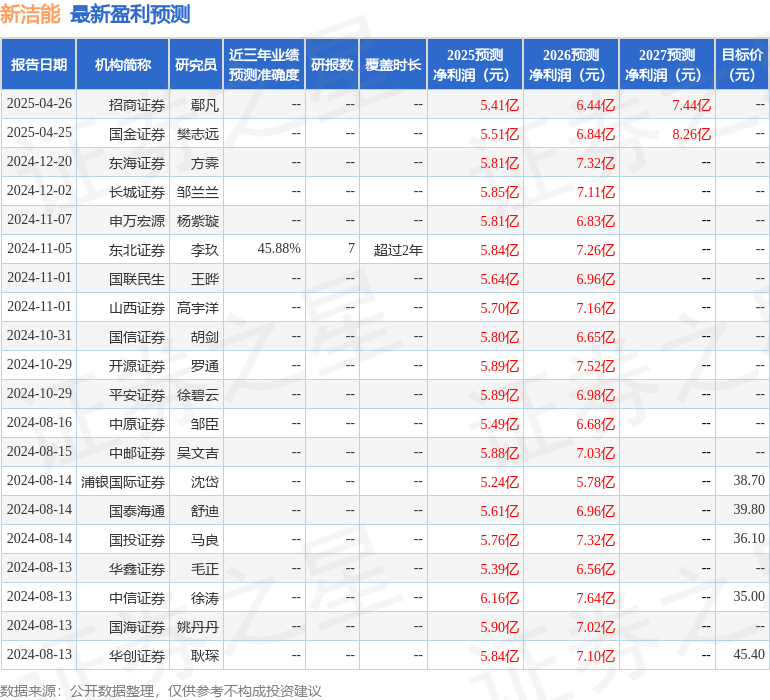Viewport: 770px width, 700px height.
Task: Select the 报告日期 column header
Action: pos(39,65)
